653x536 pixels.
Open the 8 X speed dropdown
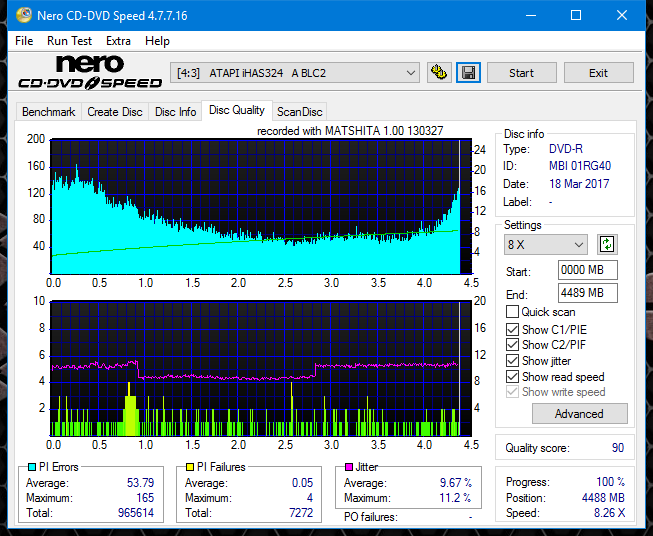[546, 244]
